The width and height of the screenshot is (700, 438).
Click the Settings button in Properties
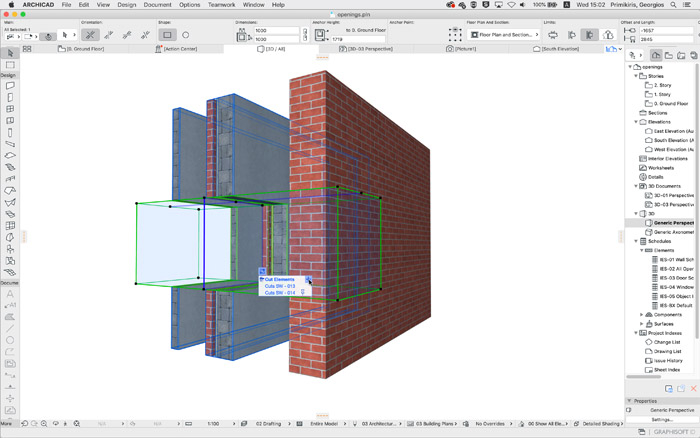point(661,419)
